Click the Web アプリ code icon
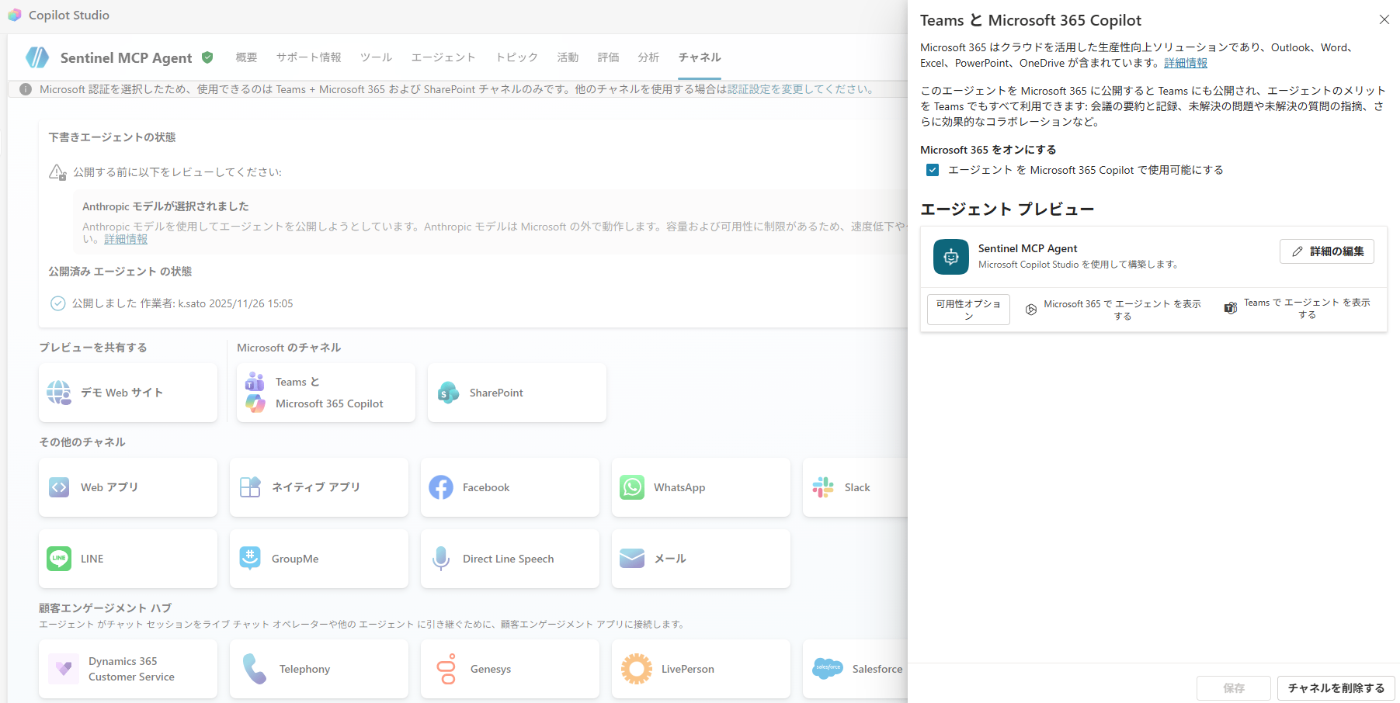1400x703 pixels. [x=59, y=487]
